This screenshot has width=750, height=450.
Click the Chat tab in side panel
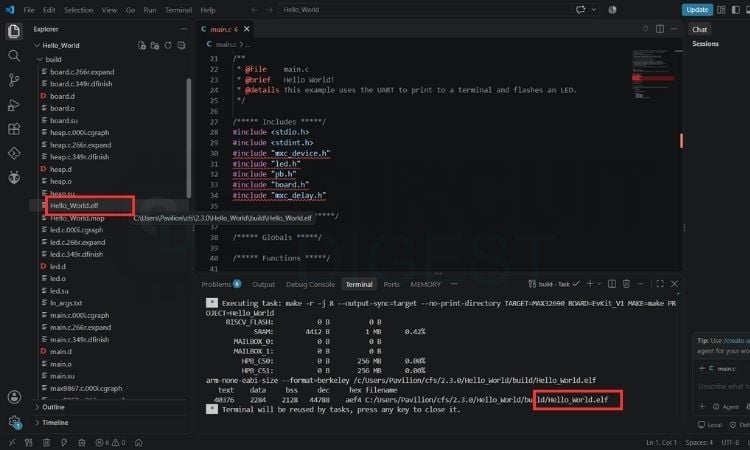pos(699,30)
